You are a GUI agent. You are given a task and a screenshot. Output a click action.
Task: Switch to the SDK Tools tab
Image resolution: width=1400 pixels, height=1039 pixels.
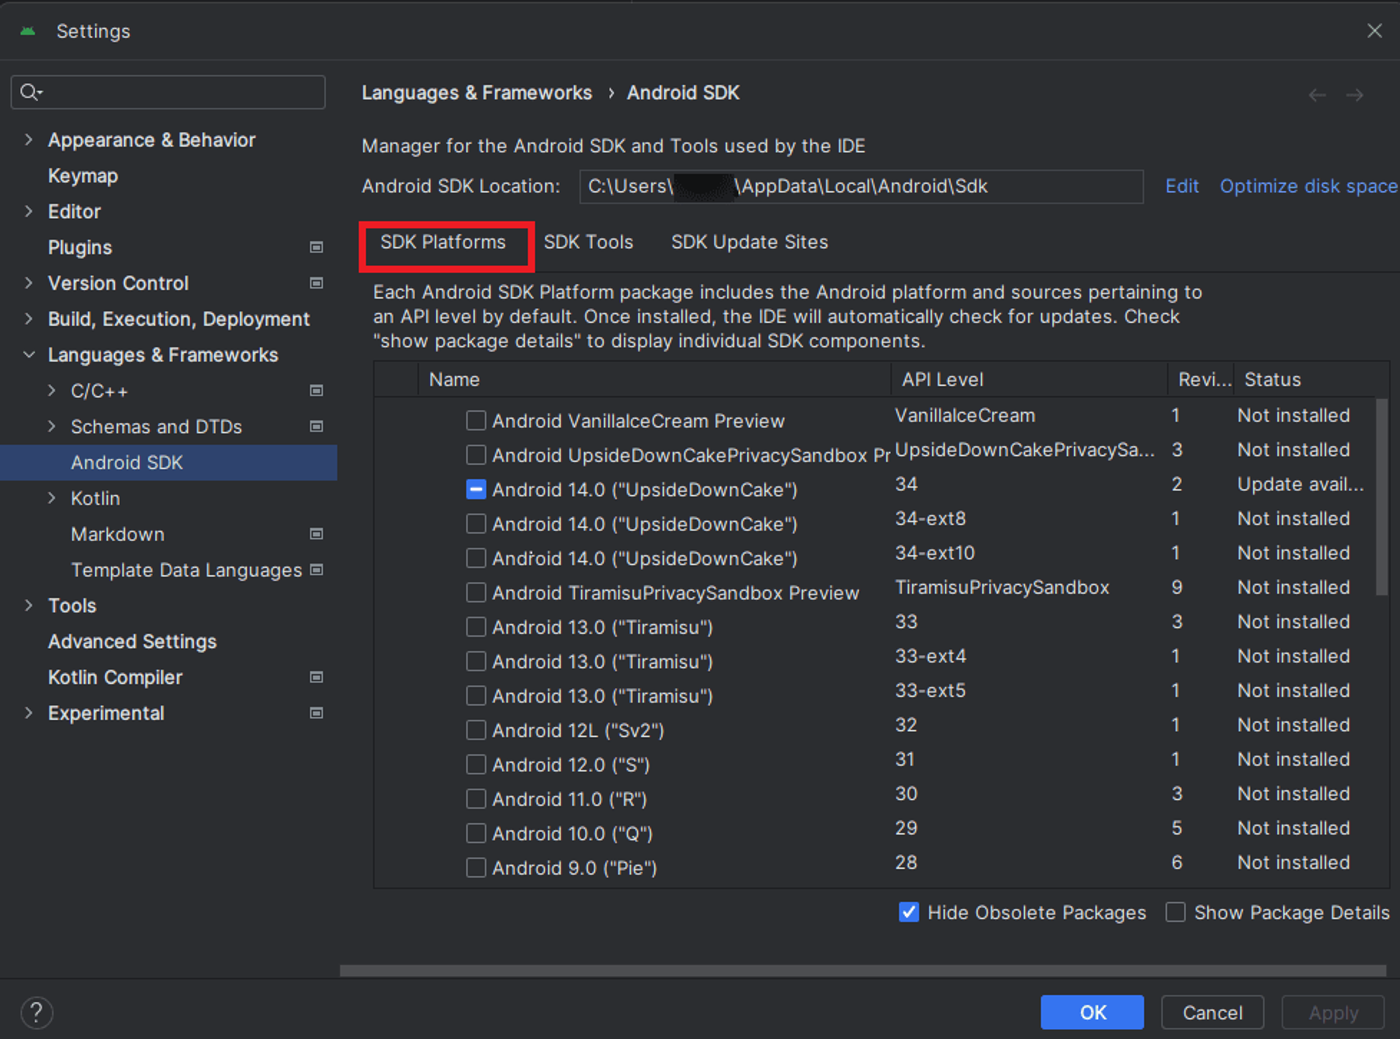coord(588,242)
